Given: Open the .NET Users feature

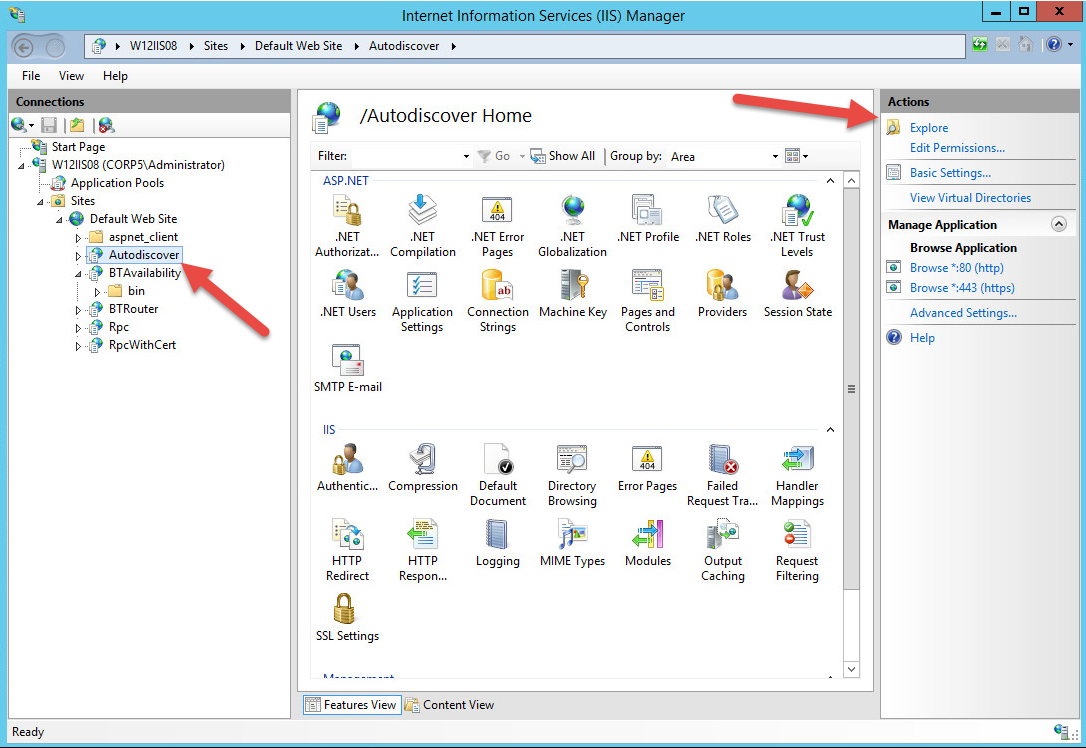Looking at the screenshot, I should [x=347, y=294].
